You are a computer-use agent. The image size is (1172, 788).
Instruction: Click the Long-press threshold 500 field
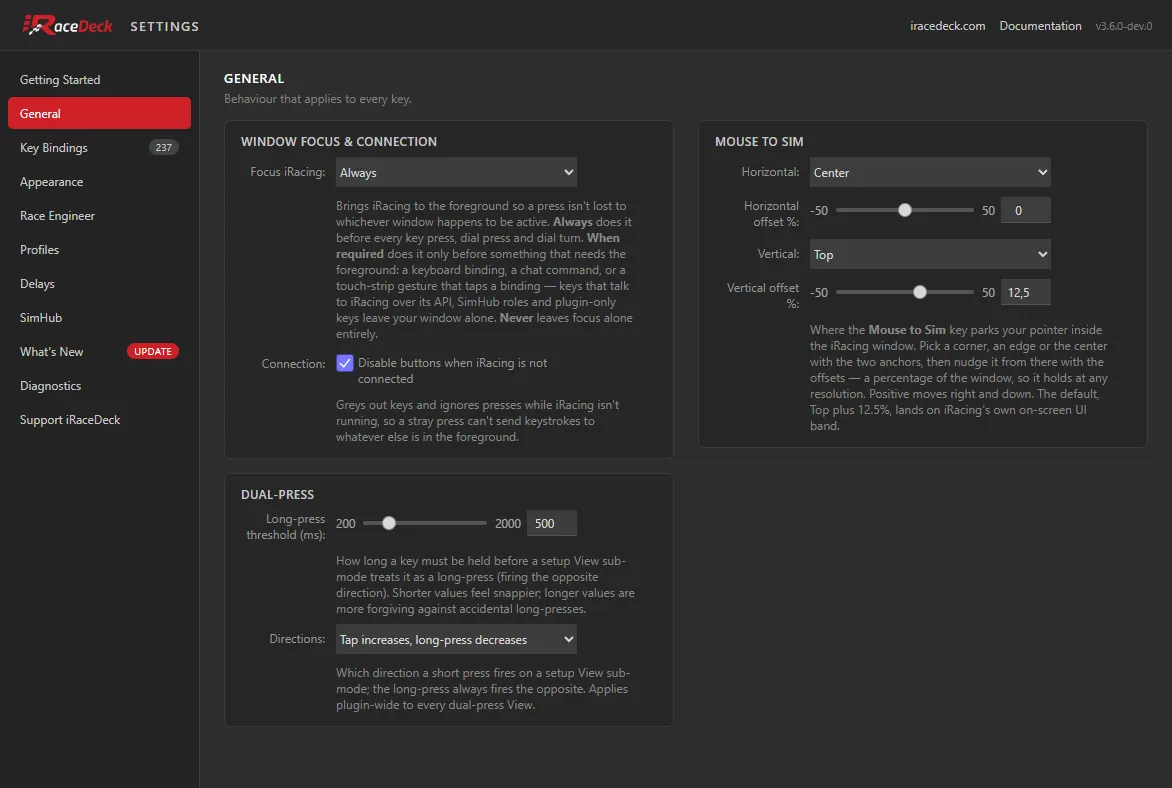552,523
